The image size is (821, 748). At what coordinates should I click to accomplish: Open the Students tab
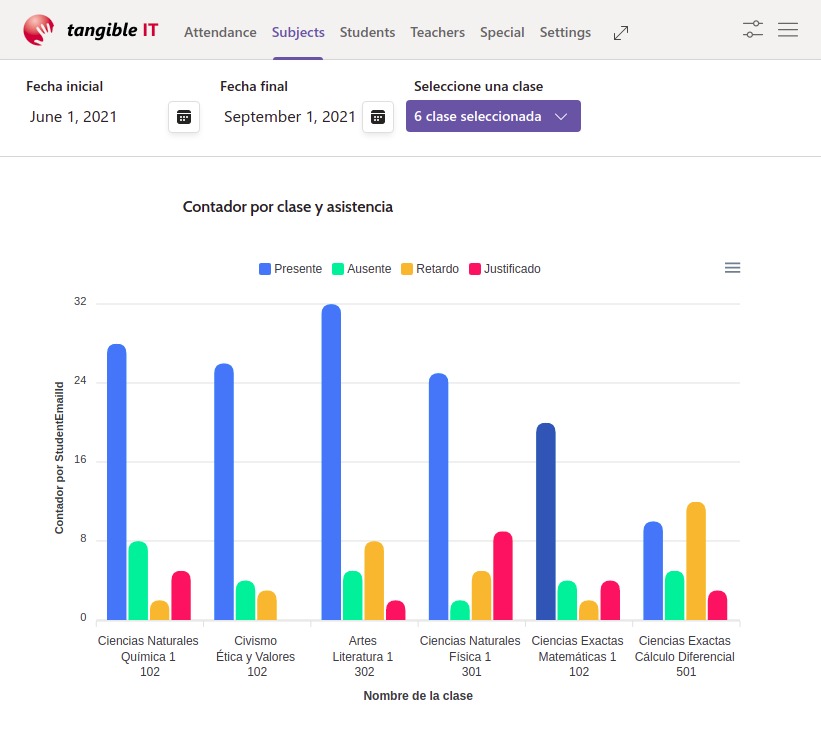367,32
